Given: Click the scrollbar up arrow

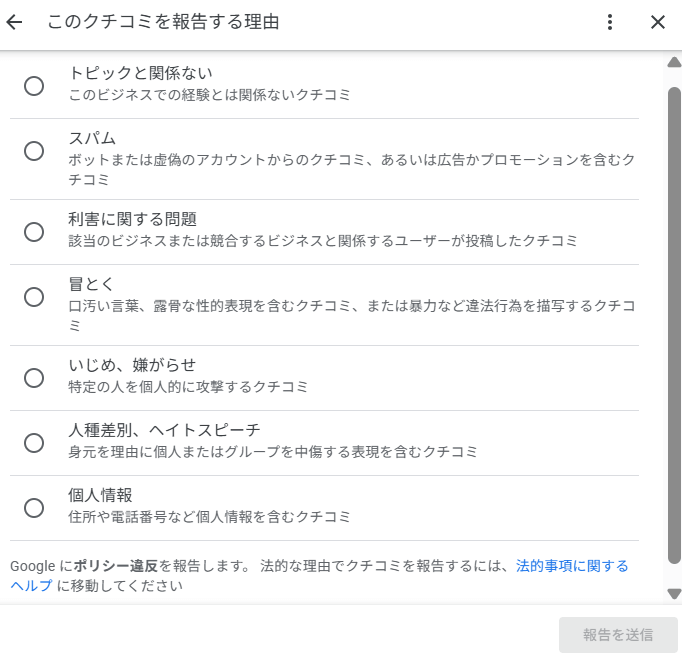Looking at the screenshot, I should tap(674, 62).
